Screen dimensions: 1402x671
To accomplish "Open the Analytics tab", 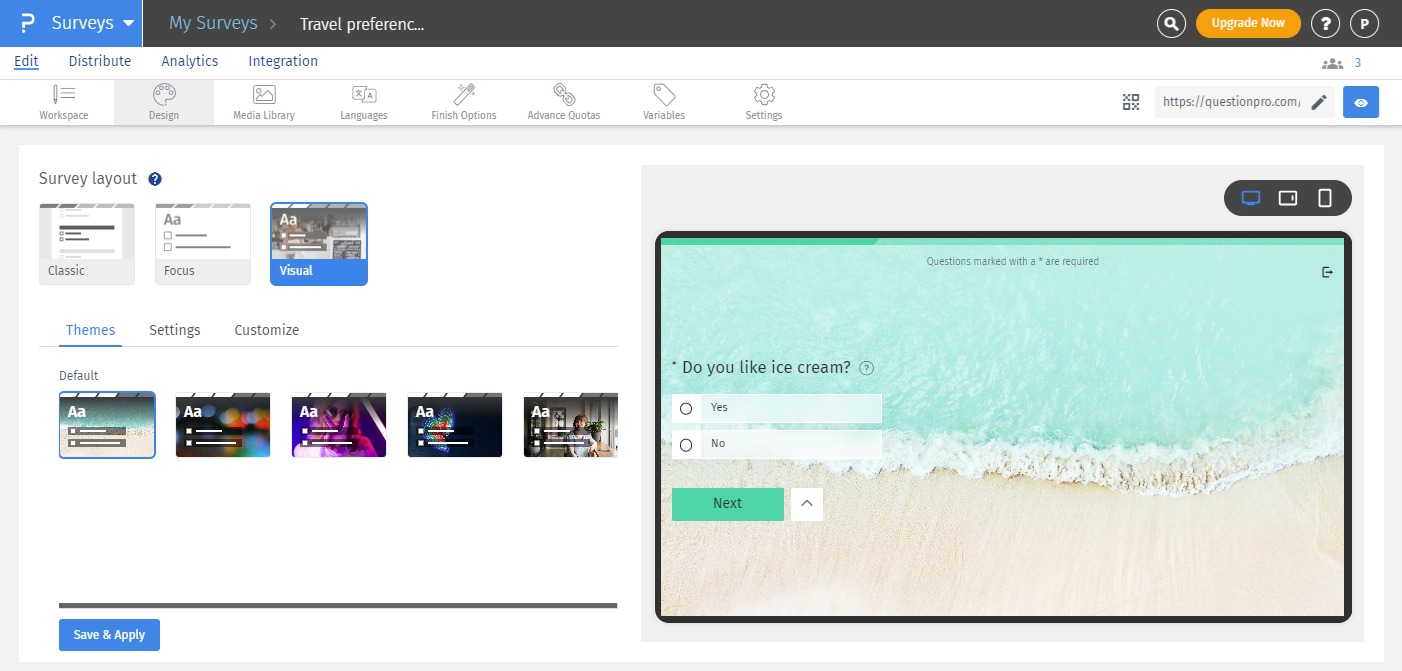I will tap(190, 61).
